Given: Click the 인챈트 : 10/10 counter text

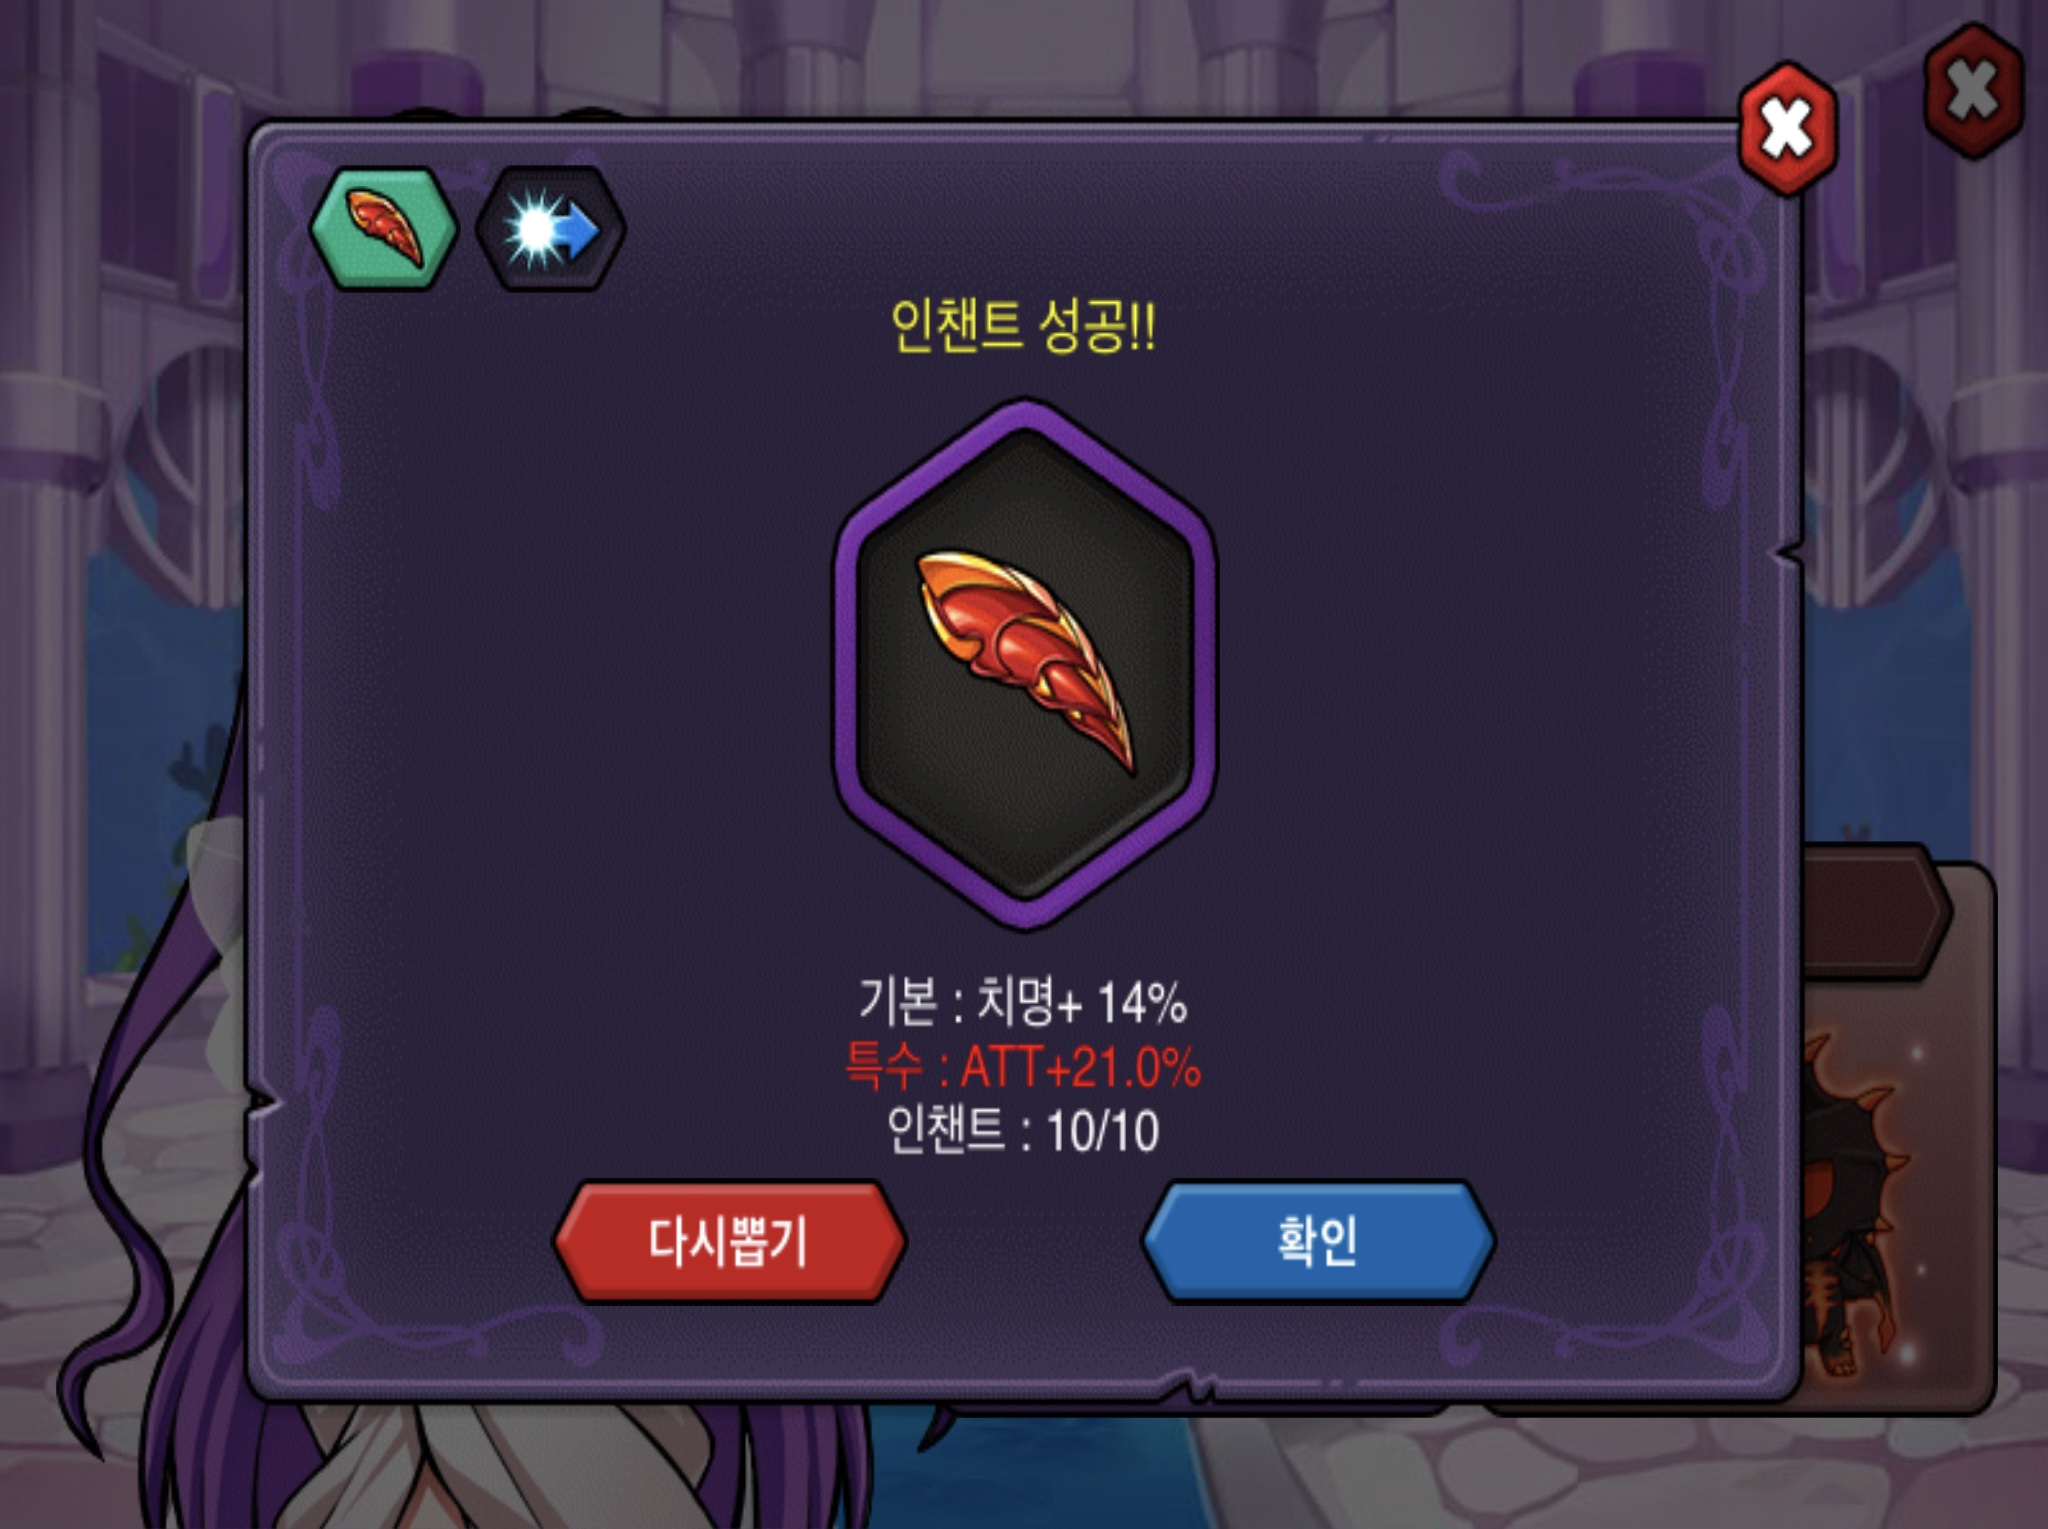Looking at the screenshot, I should (1023, 1131).
